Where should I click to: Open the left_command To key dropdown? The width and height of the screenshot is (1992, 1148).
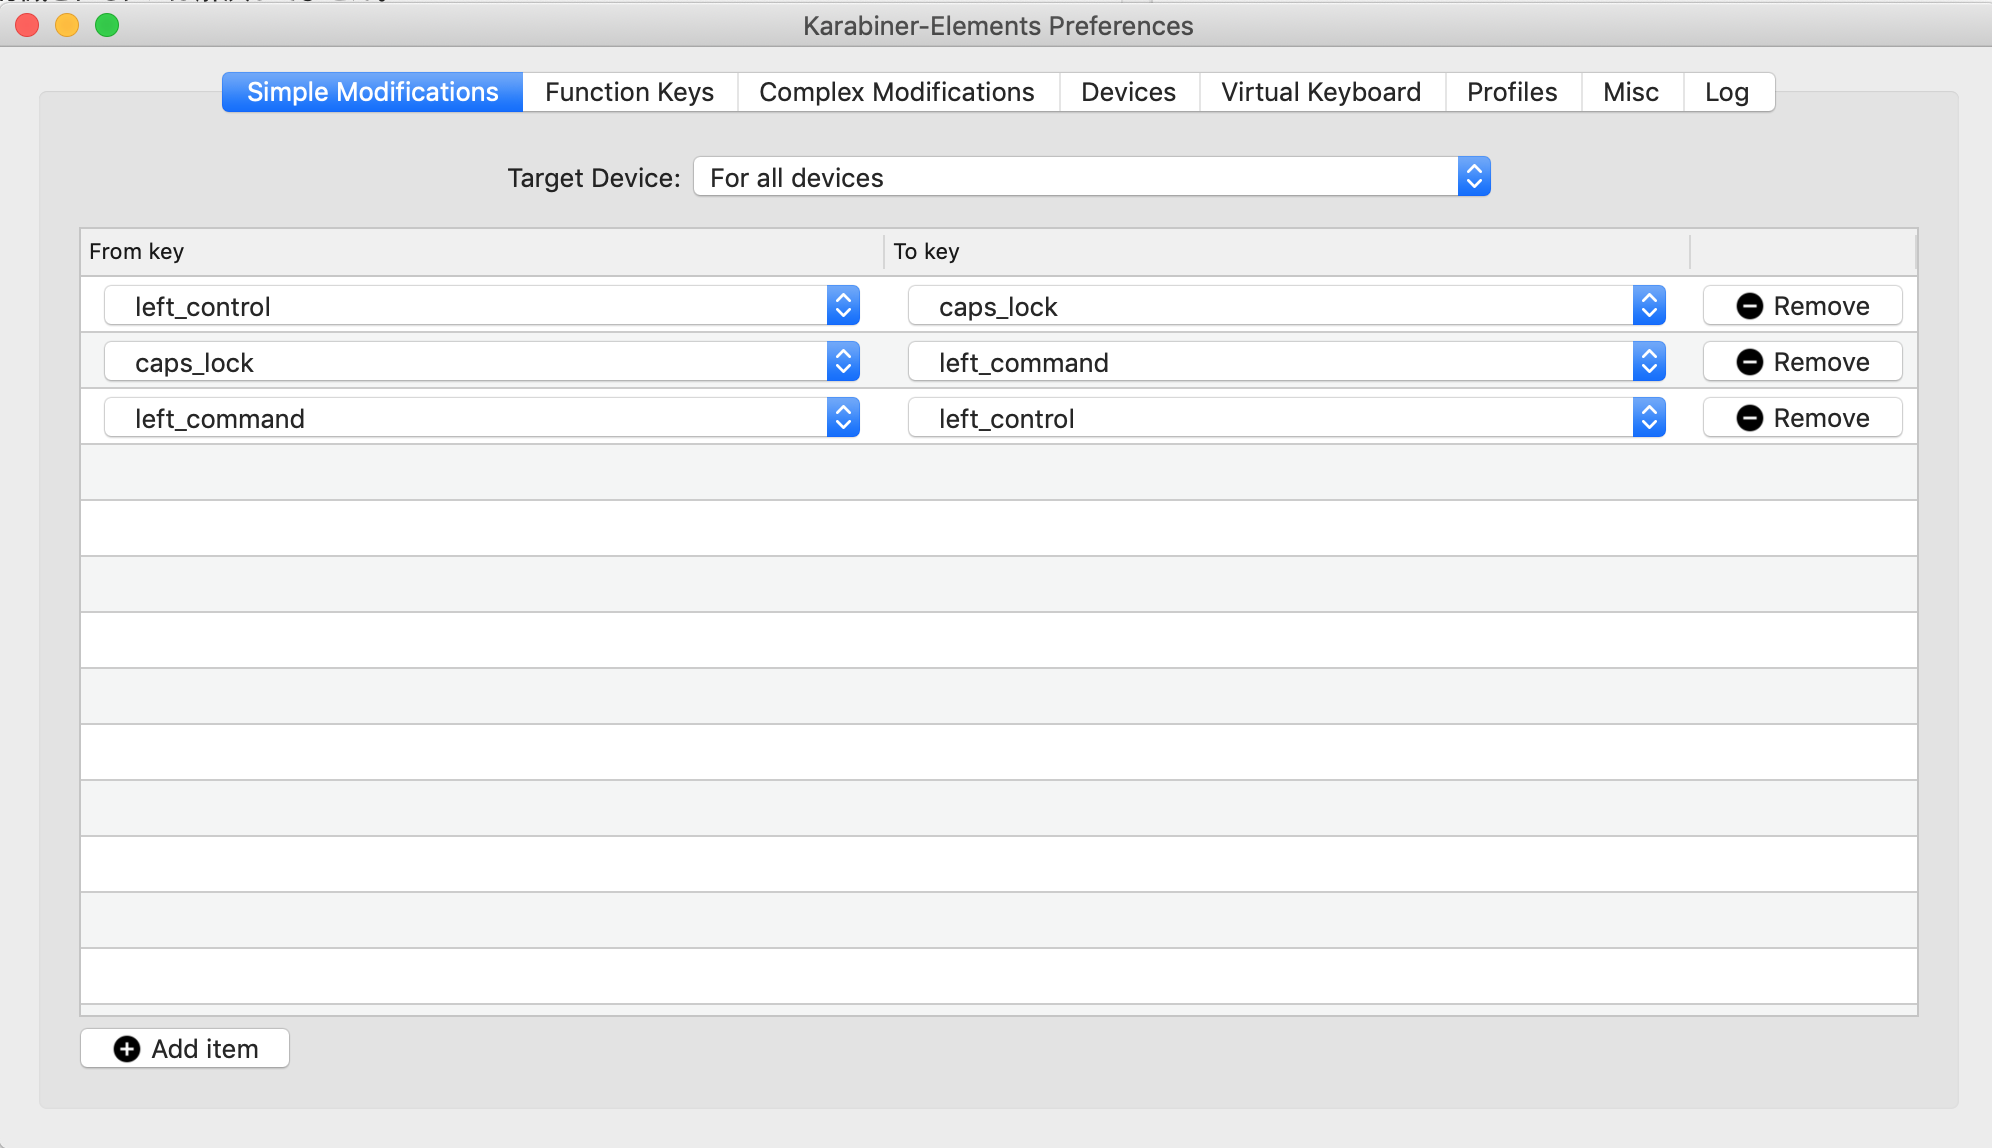point(1287,362)
